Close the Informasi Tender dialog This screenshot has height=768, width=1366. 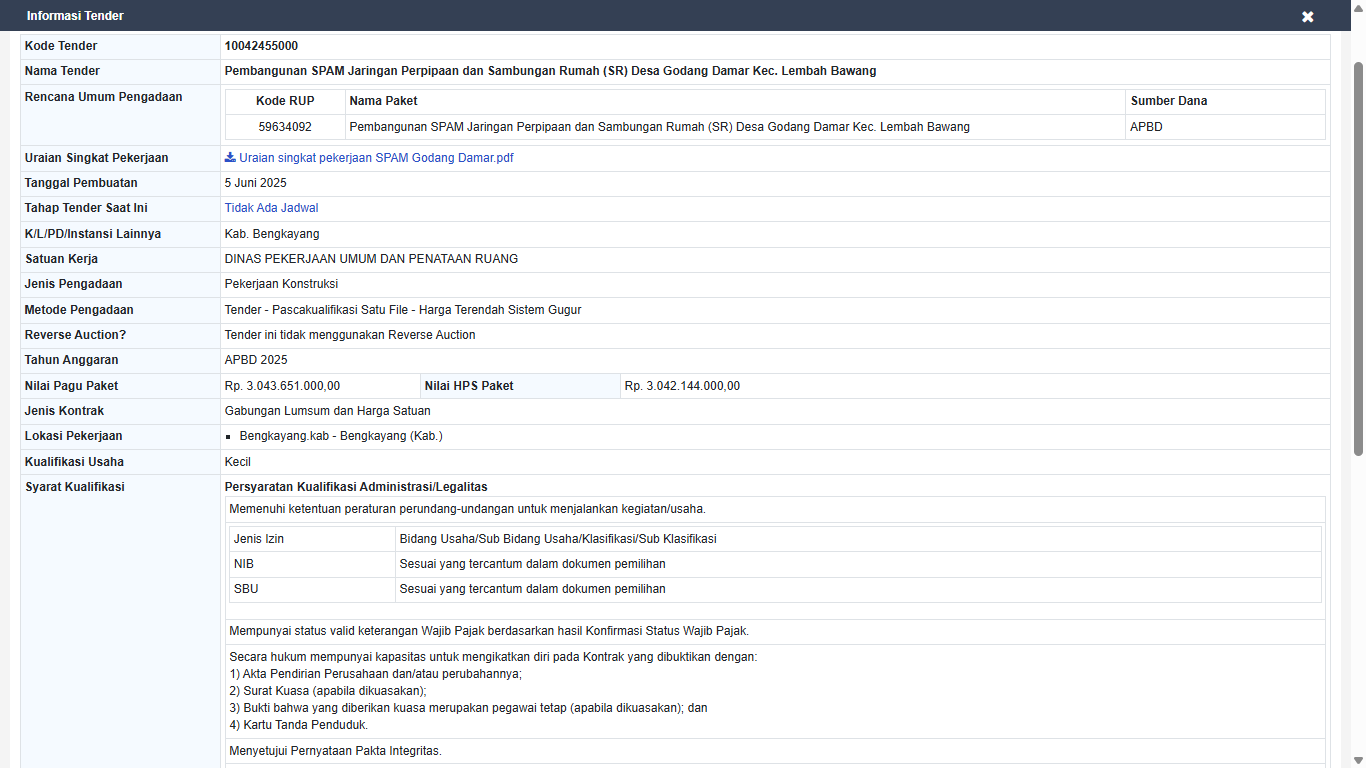(1308, 17)
